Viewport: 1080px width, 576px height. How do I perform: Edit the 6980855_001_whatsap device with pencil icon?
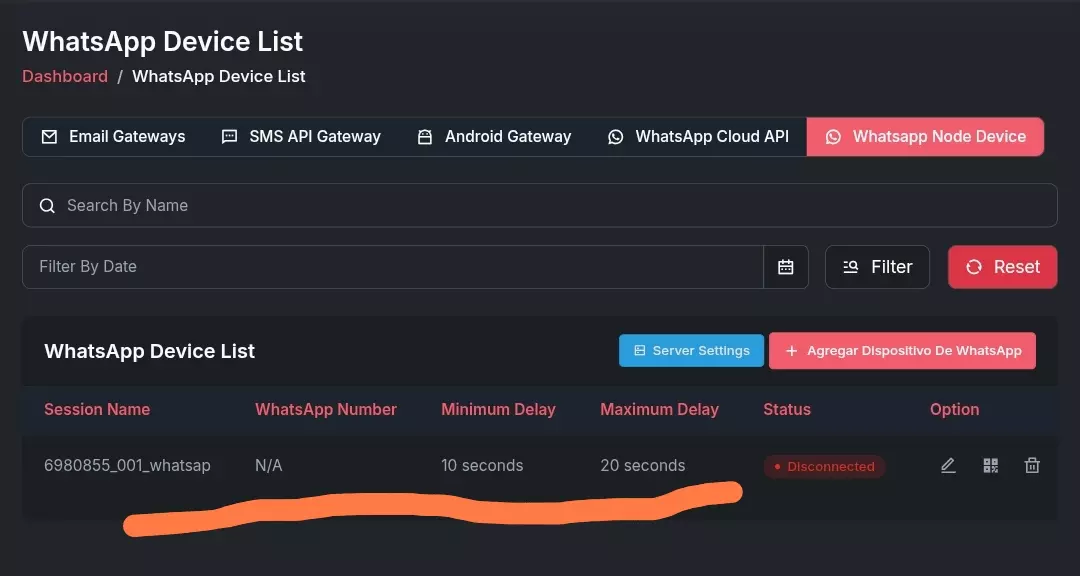(x=948, y=466)
